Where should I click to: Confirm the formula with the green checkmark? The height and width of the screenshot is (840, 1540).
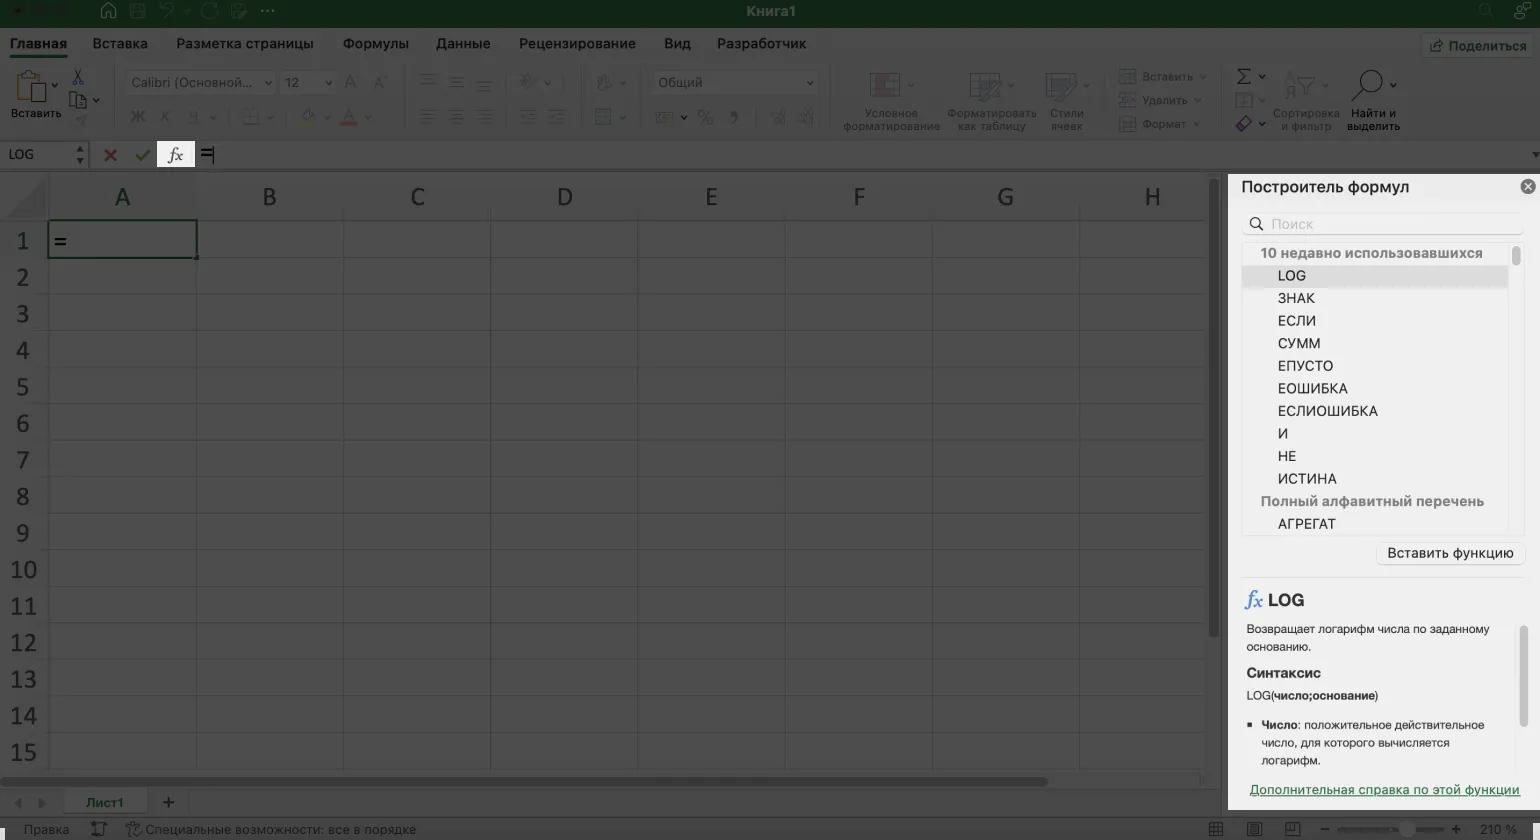pos(142,155)
